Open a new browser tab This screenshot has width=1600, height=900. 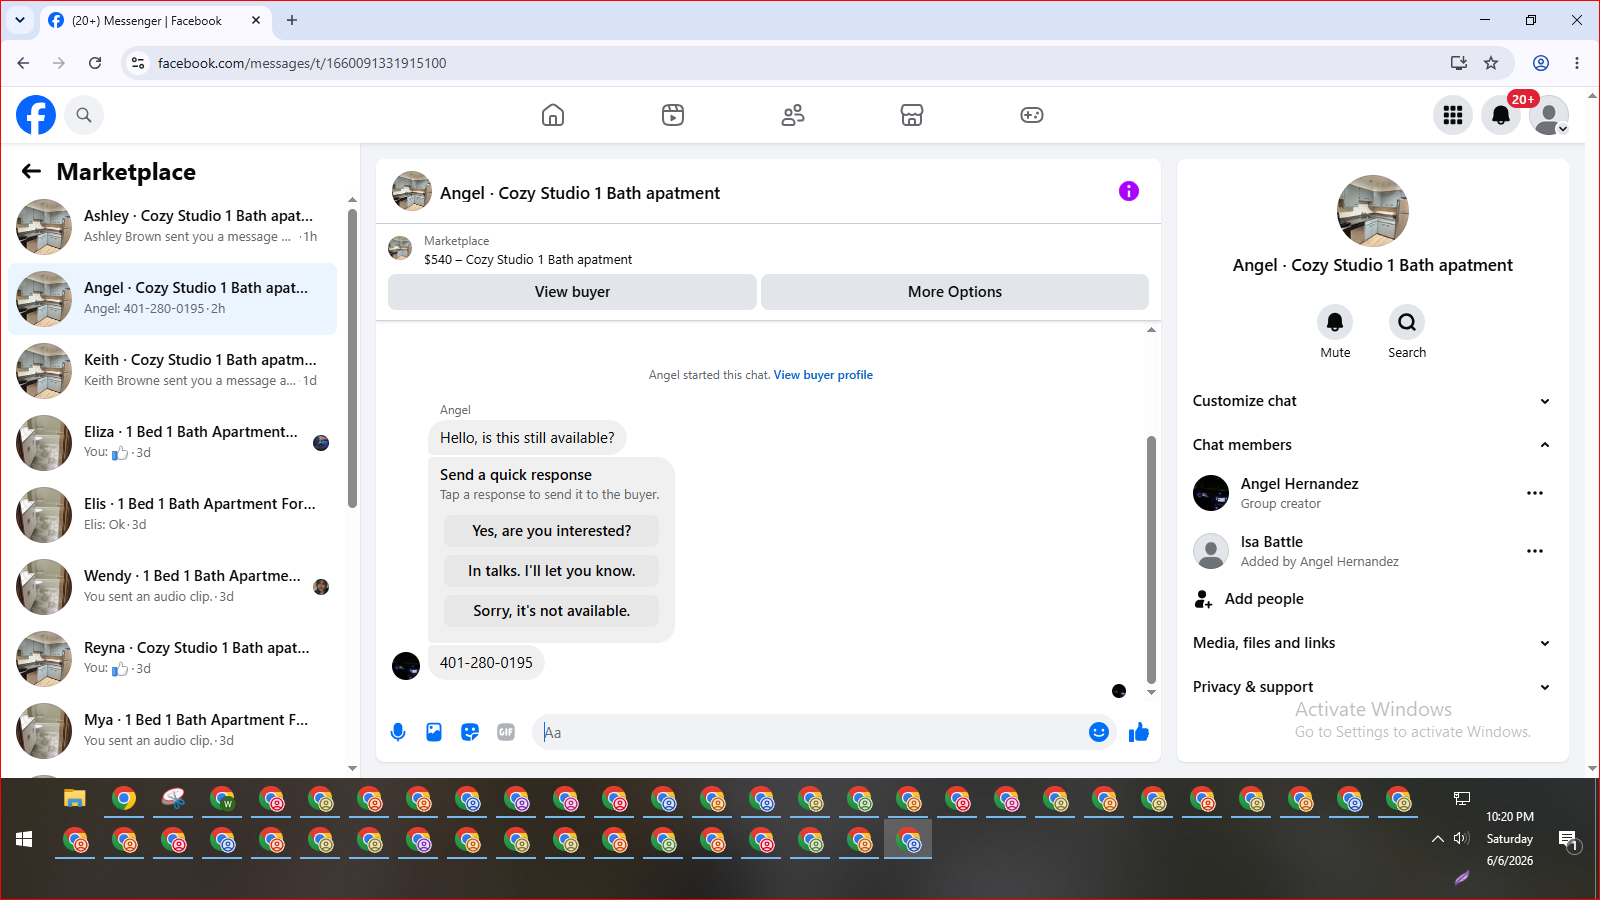click(292, 20)
